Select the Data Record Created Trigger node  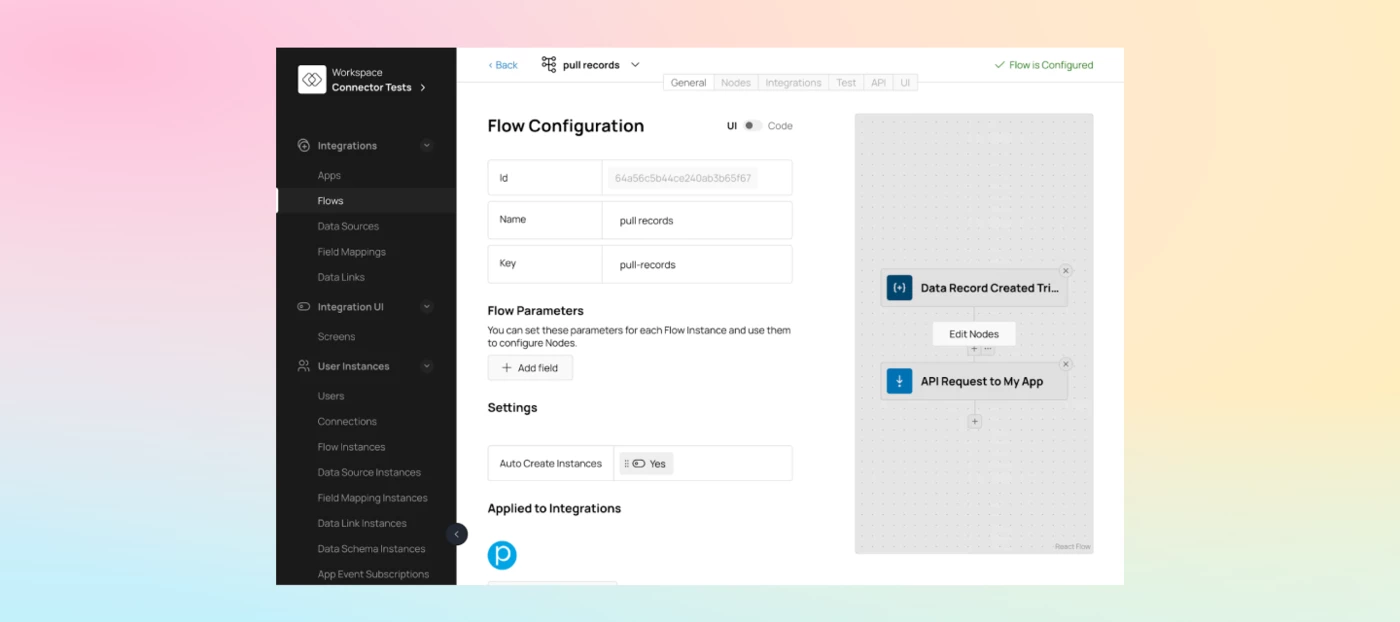coord(974,288)
